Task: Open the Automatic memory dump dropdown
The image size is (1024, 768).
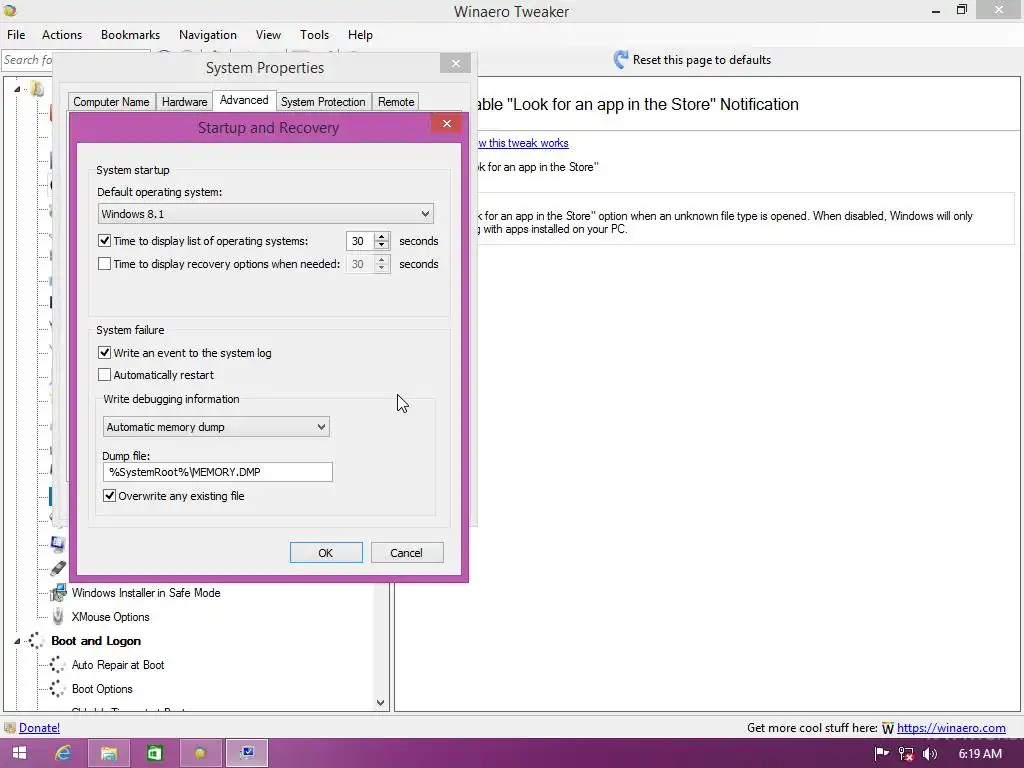Action: 216,426
